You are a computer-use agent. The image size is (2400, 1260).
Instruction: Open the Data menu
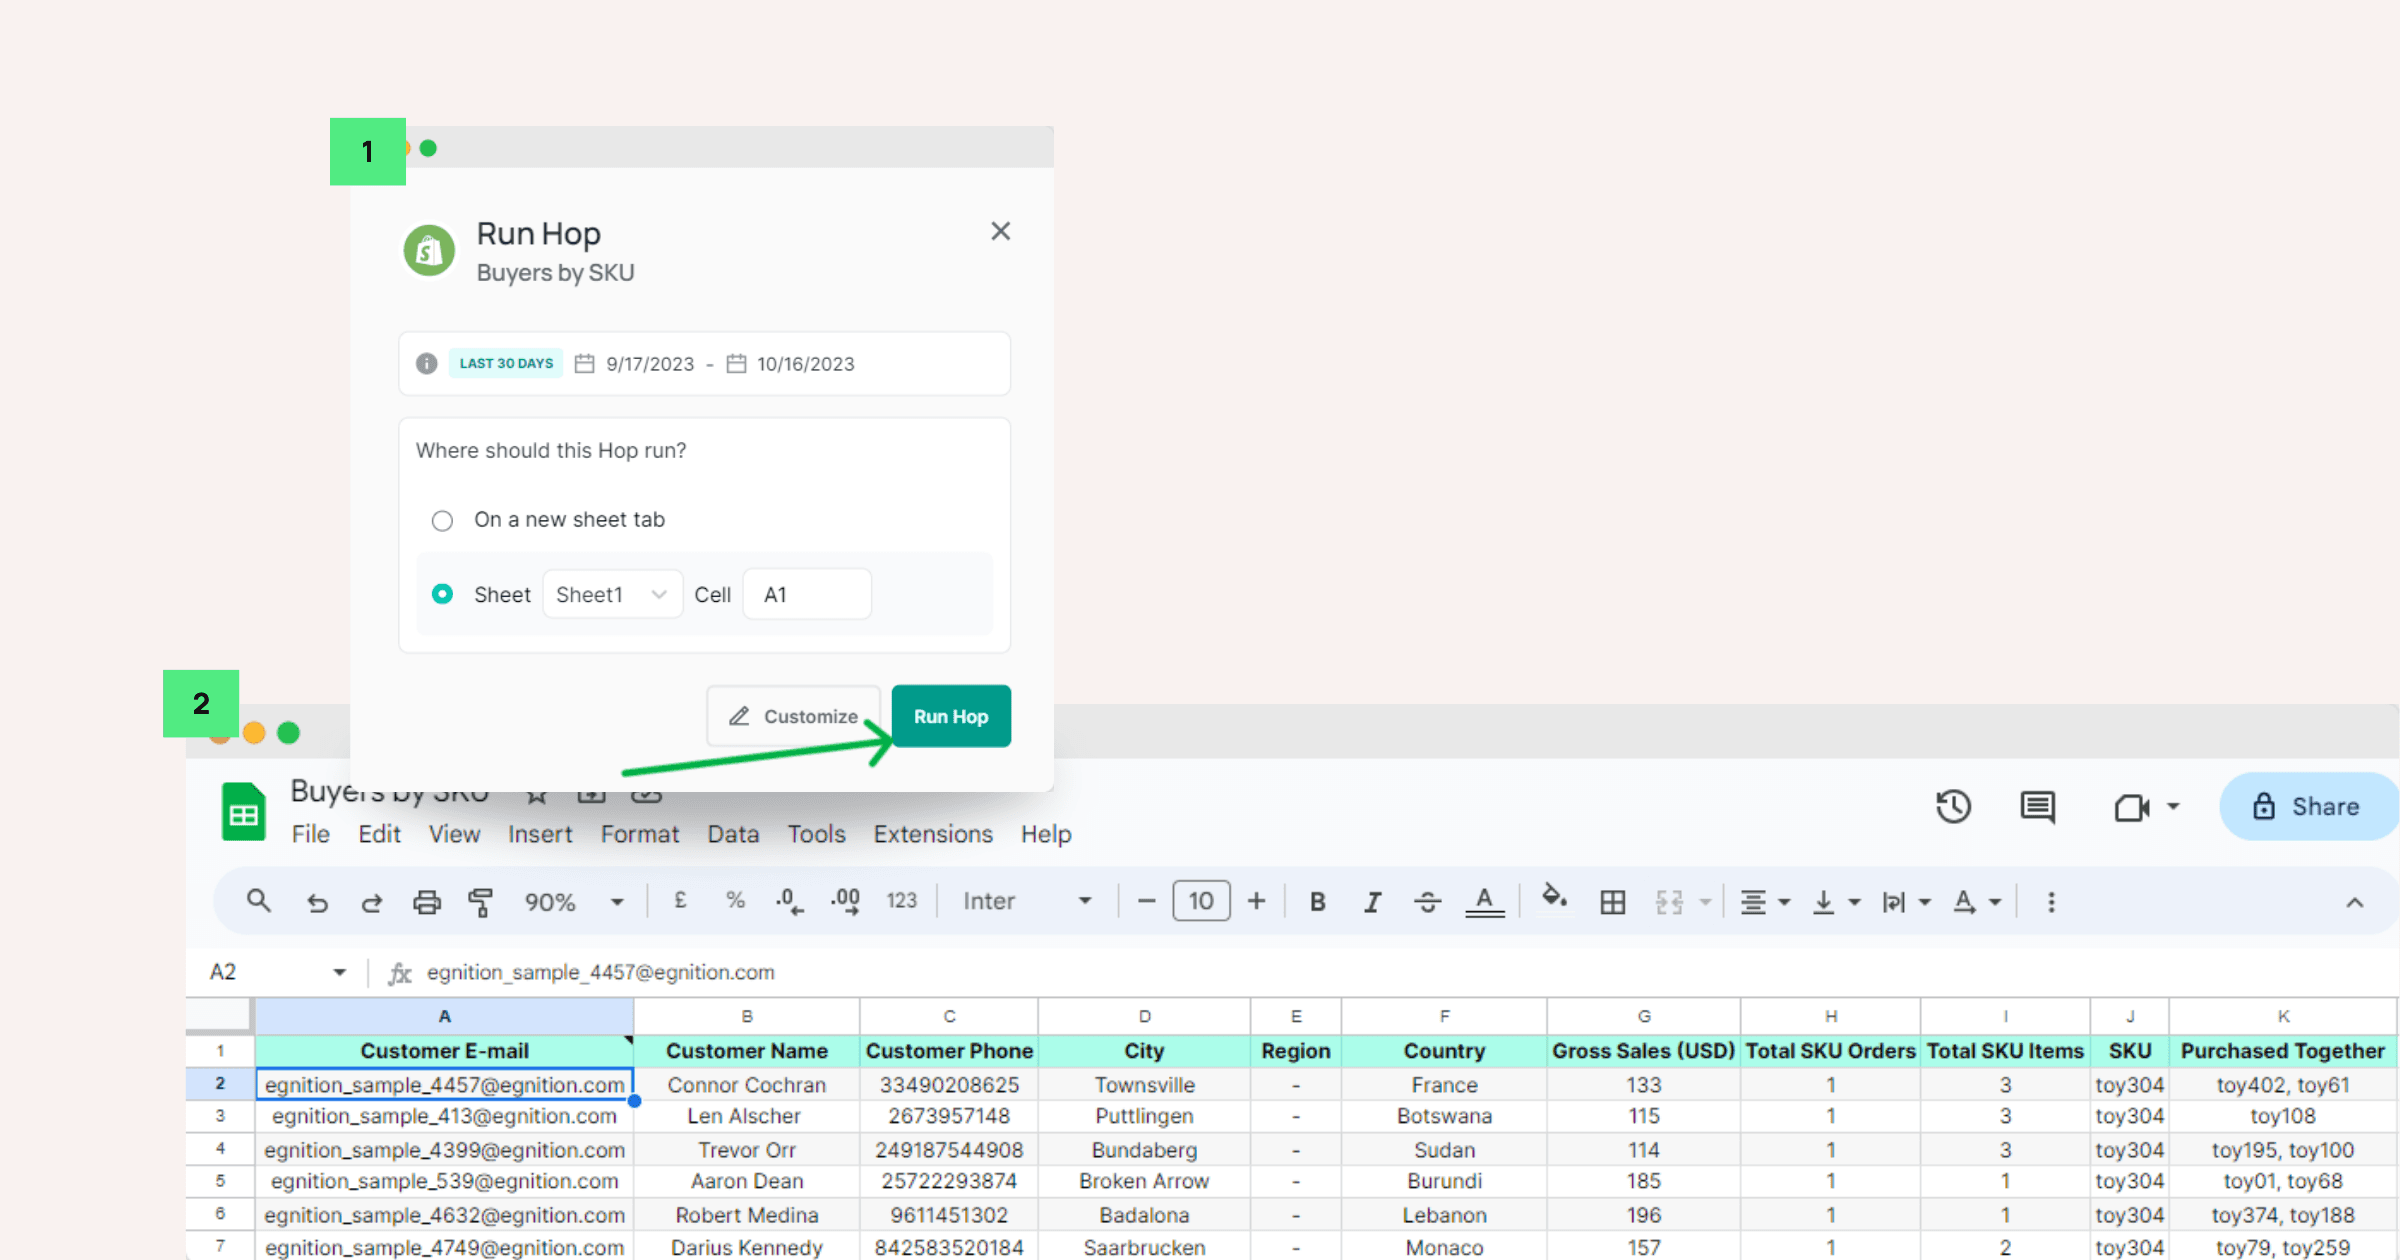click(733, 834)
